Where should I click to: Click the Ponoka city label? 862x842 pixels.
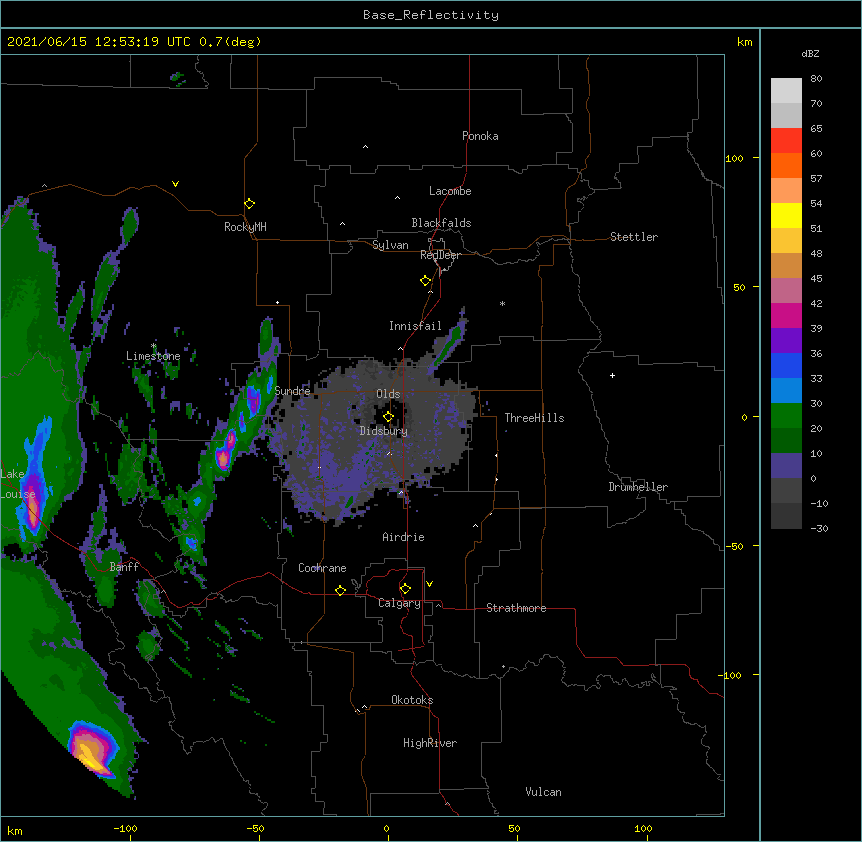(x=480, y=136)
